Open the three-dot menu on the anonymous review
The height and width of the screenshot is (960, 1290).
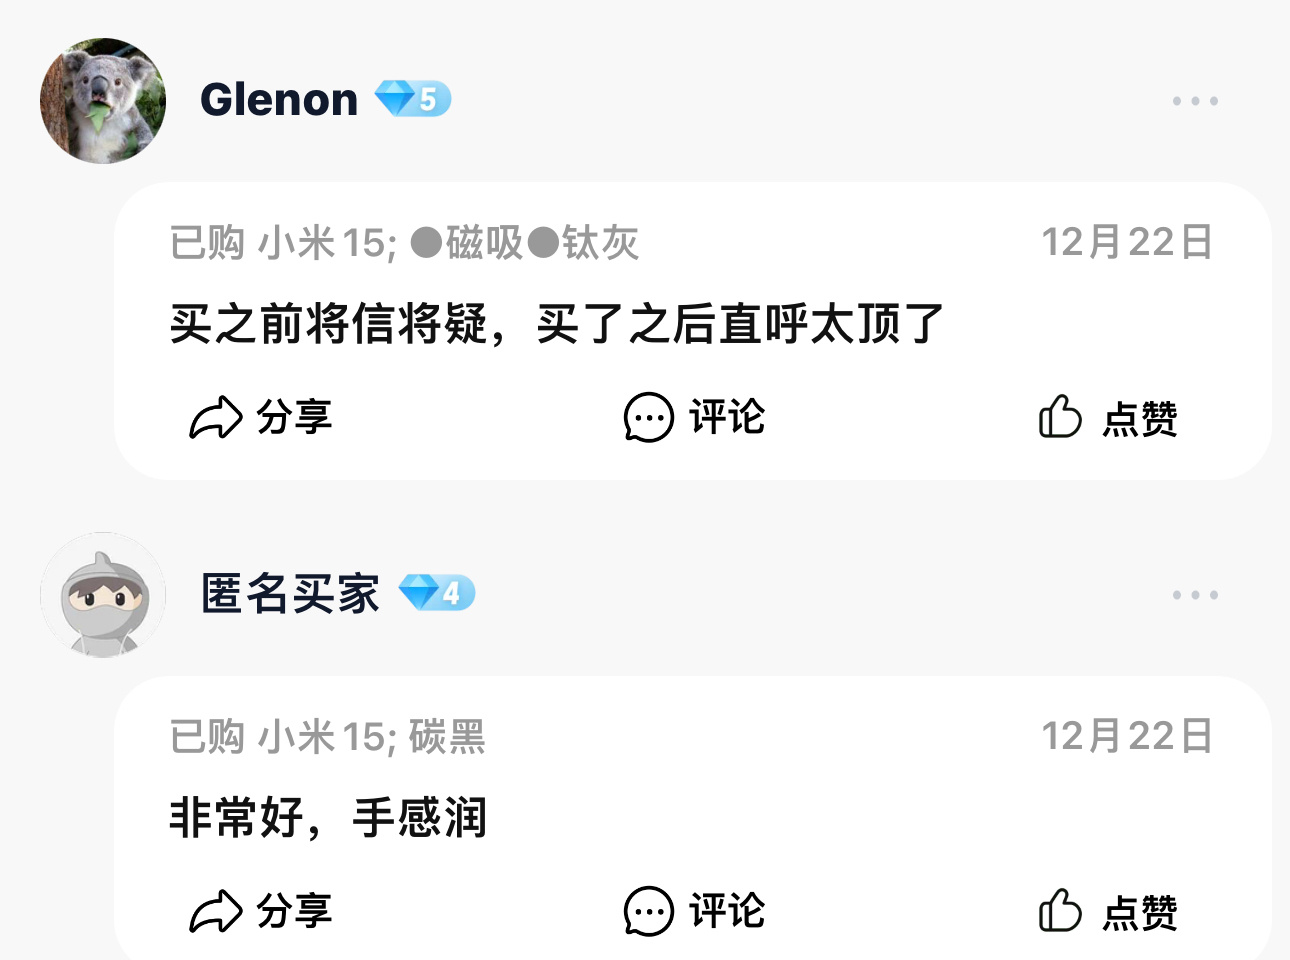pyautogui.click(x=1195, y=595)
